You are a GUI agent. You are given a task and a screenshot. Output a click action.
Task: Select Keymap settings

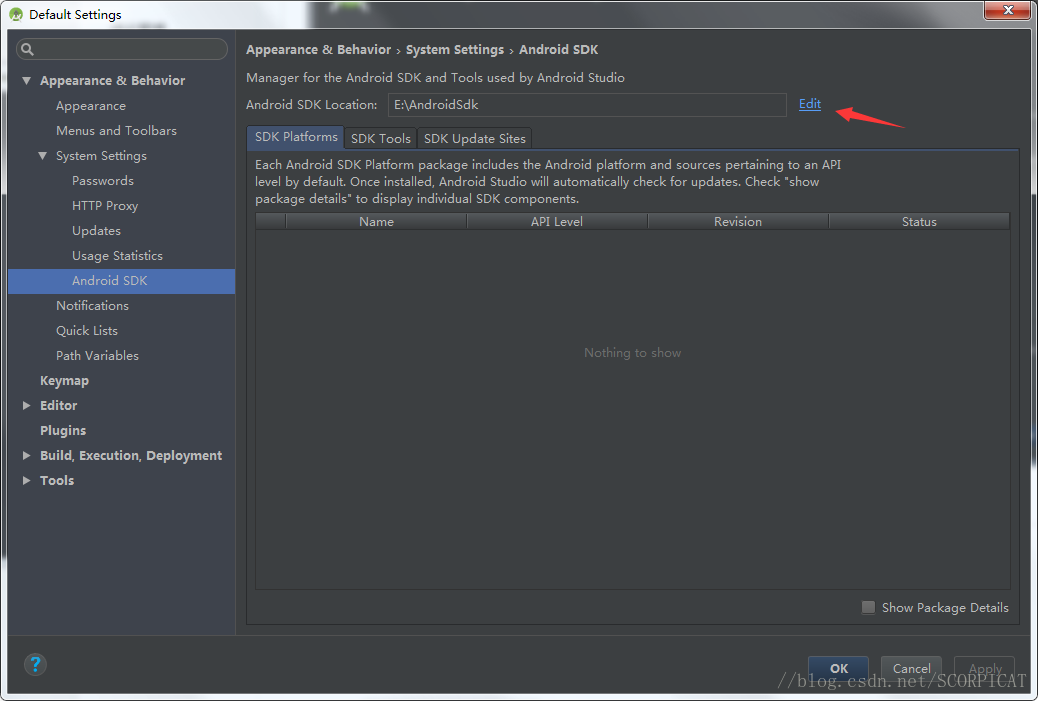[x=64, y=381]
